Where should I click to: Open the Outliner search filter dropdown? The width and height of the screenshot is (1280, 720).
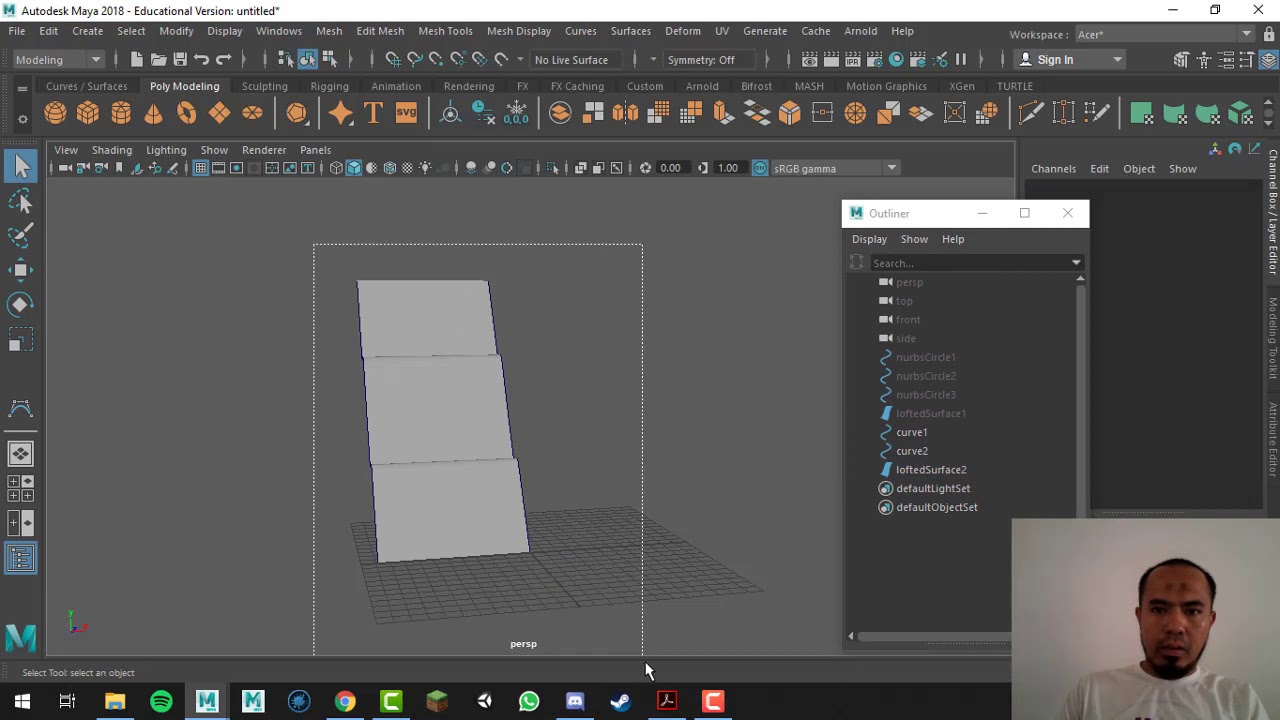[1076, 263]
